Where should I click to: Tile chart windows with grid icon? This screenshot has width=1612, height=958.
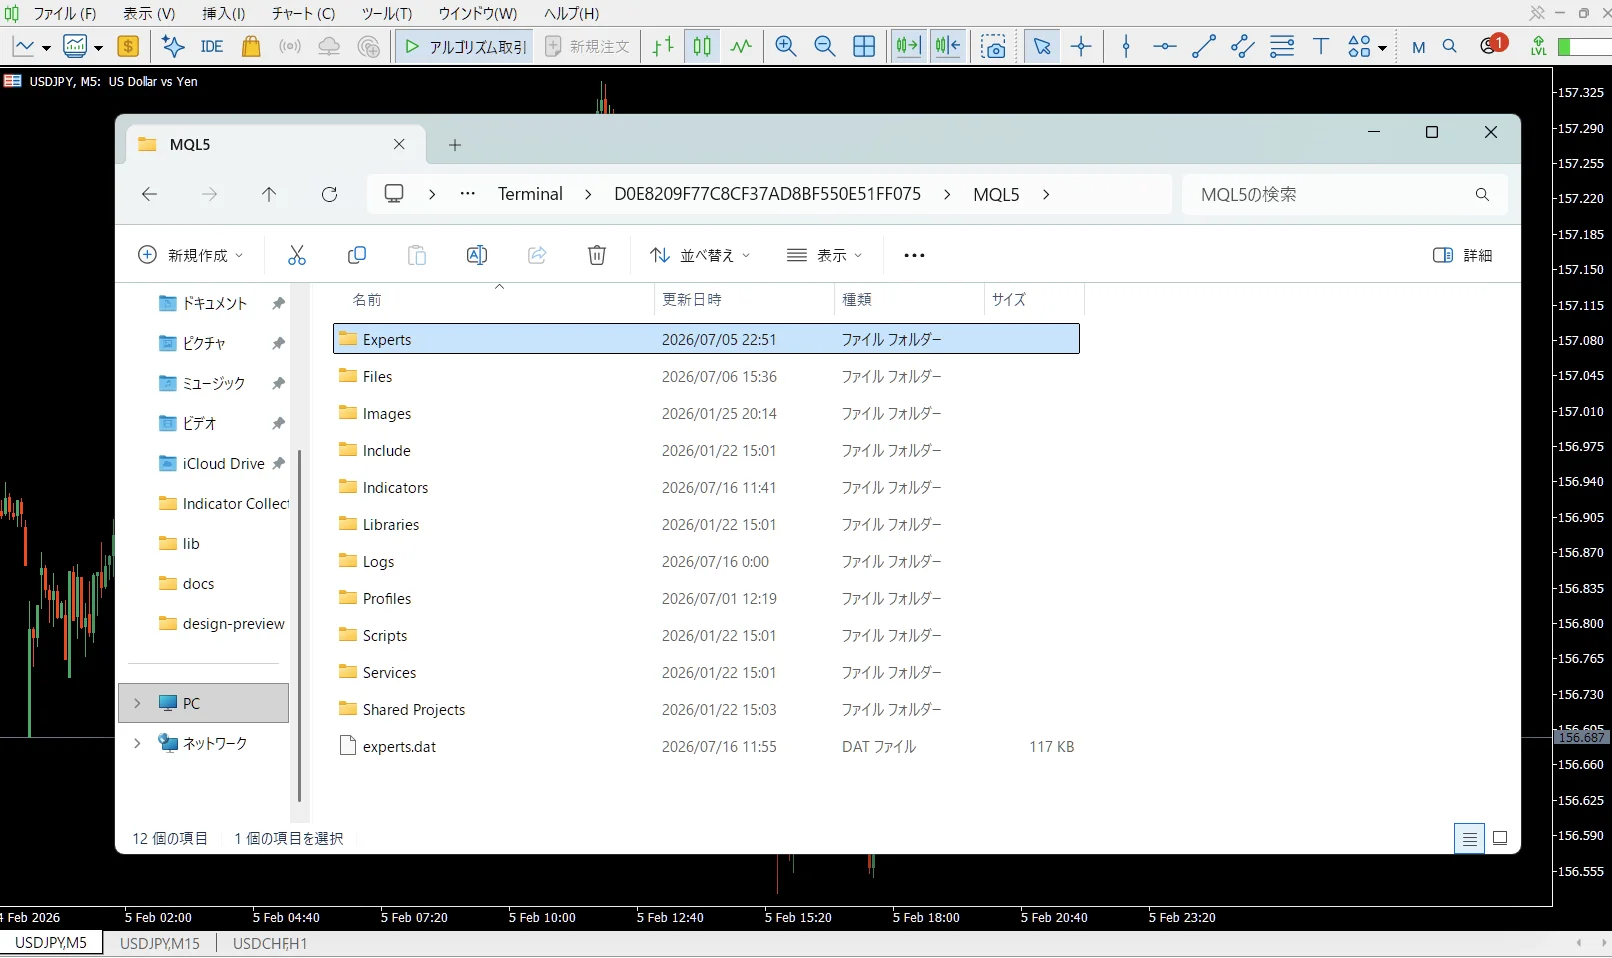[x=864, y=46]
